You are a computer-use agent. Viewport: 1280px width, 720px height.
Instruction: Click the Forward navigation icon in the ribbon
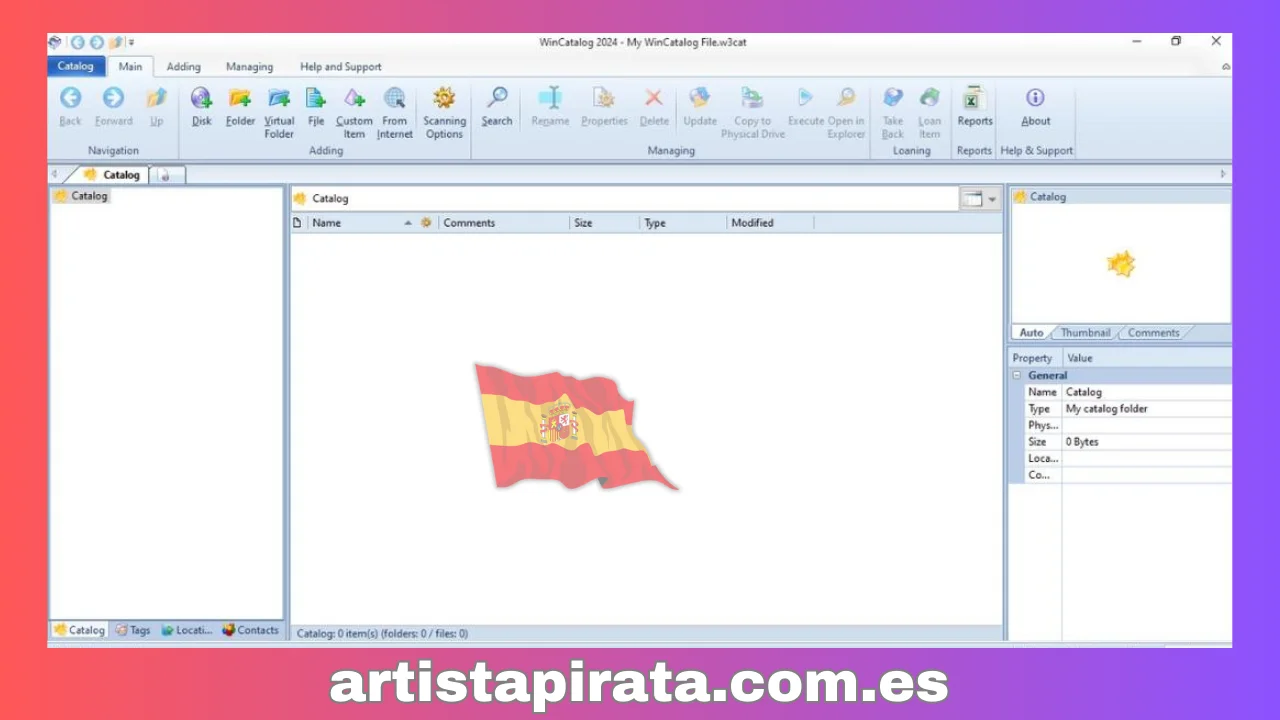tap(113, 98)
